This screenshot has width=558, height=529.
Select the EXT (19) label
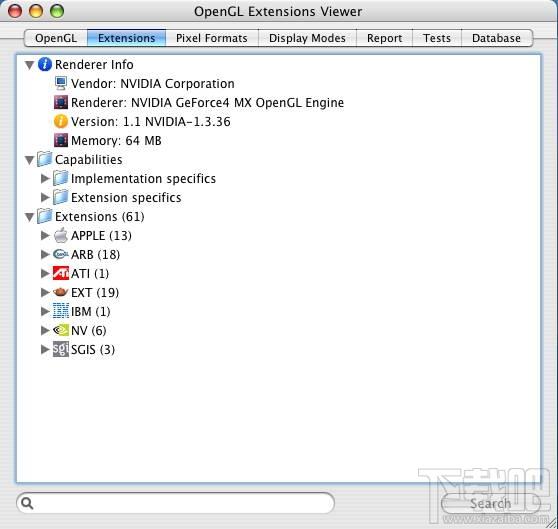95,292
